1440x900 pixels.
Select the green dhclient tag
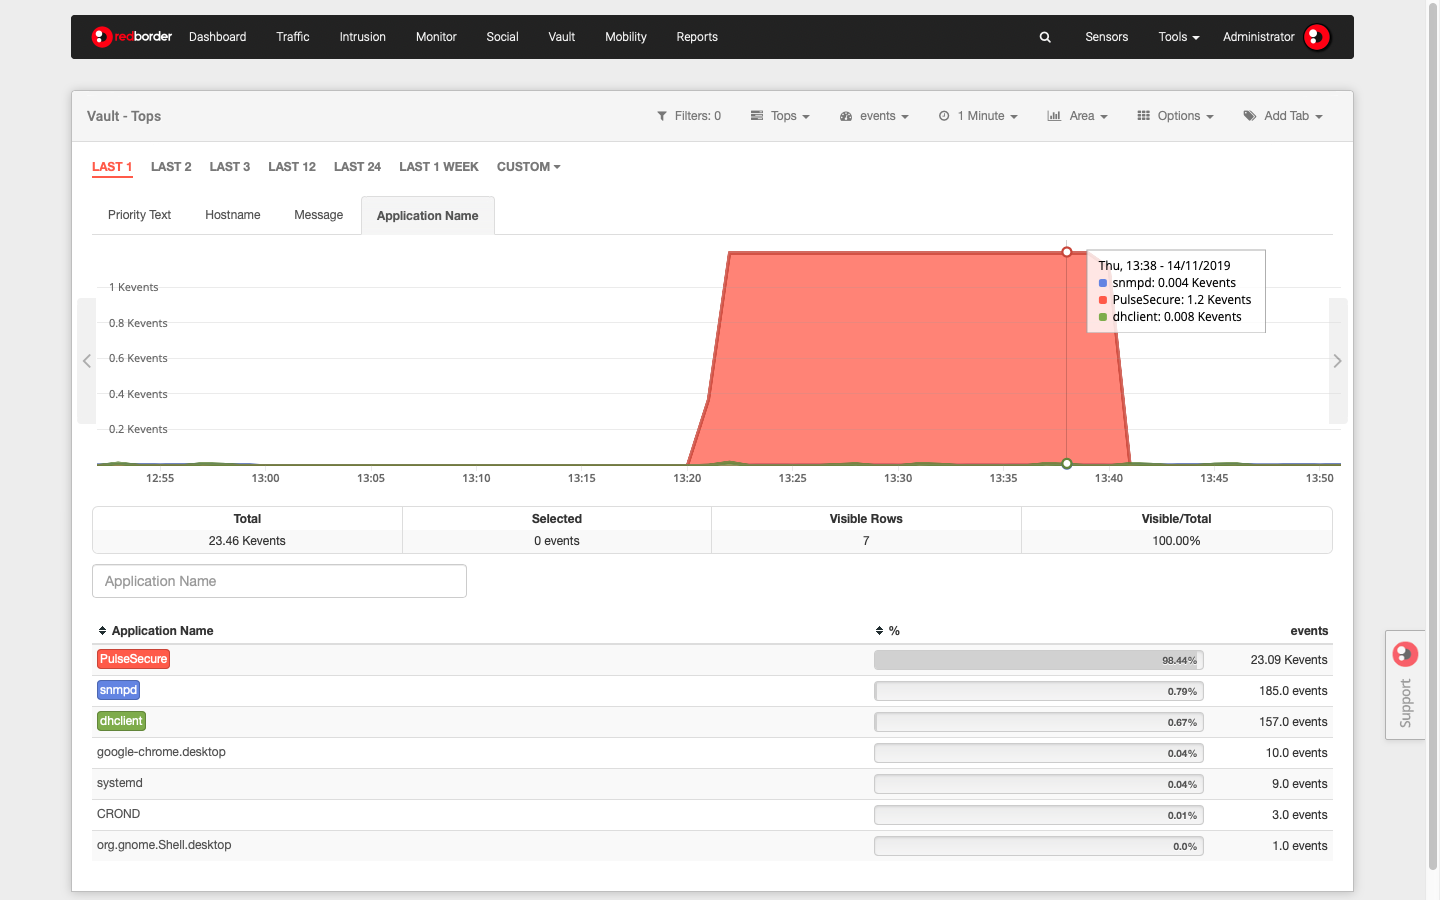click(121, 721)
